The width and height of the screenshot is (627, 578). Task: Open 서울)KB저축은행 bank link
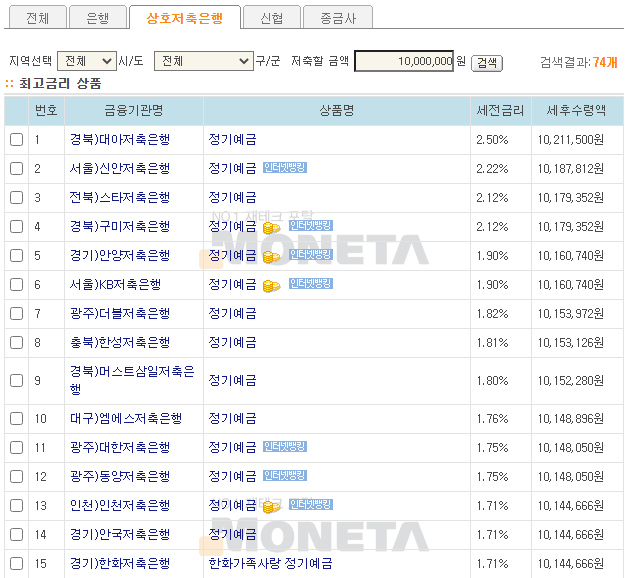(x=115, y=284)
